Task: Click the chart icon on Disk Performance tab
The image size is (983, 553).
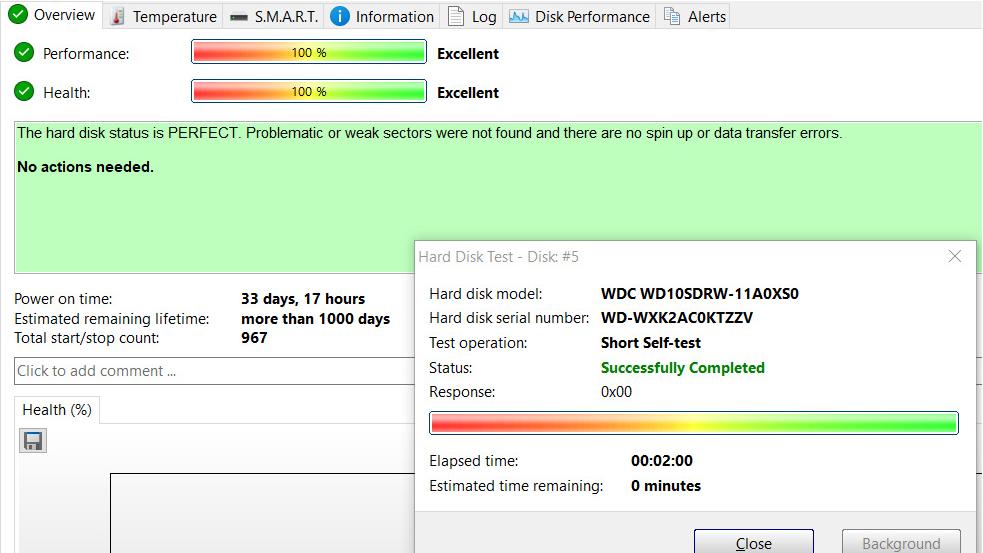Action: click(518, 16)
